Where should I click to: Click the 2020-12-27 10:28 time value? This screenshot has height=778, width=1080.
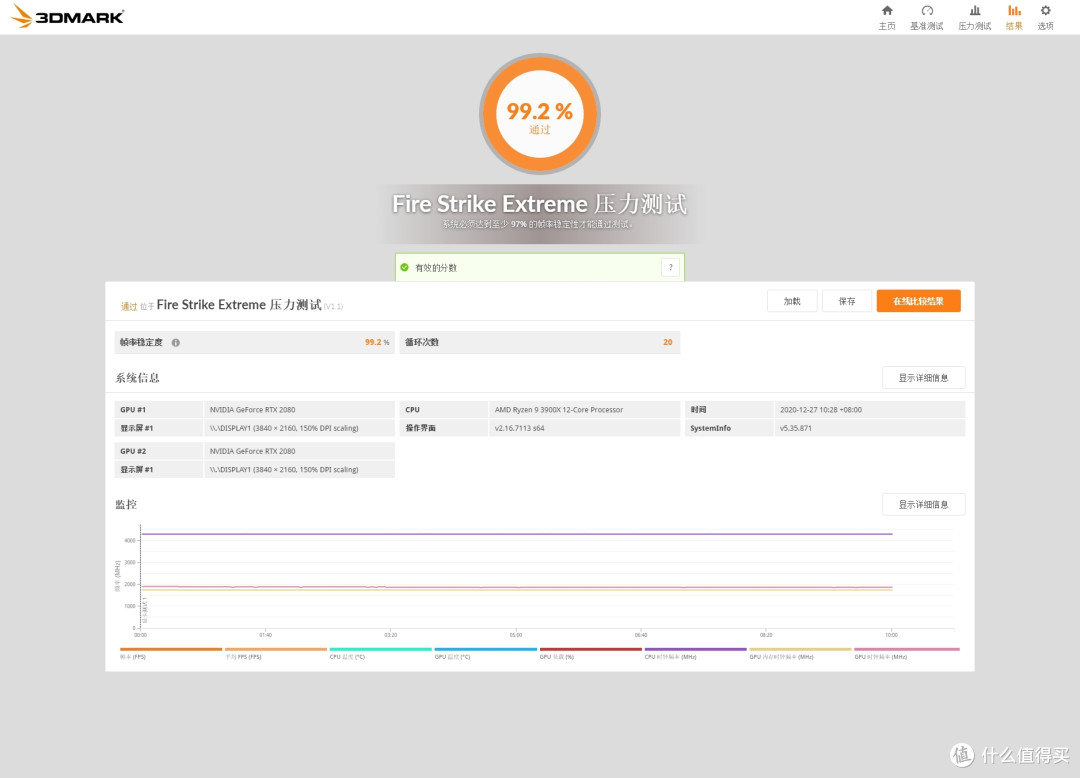[x=820, y=410]
